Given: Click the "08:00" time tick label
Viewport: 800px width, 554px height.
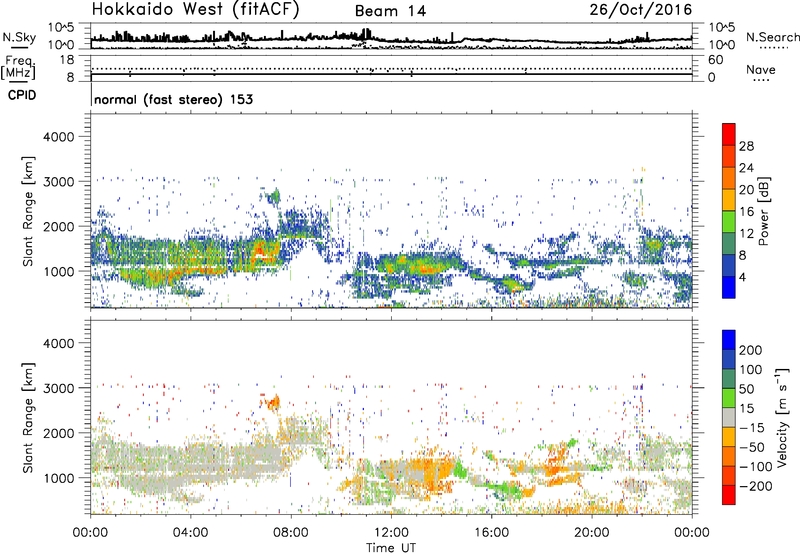Looking at the screenshot, I should point(291,533).
